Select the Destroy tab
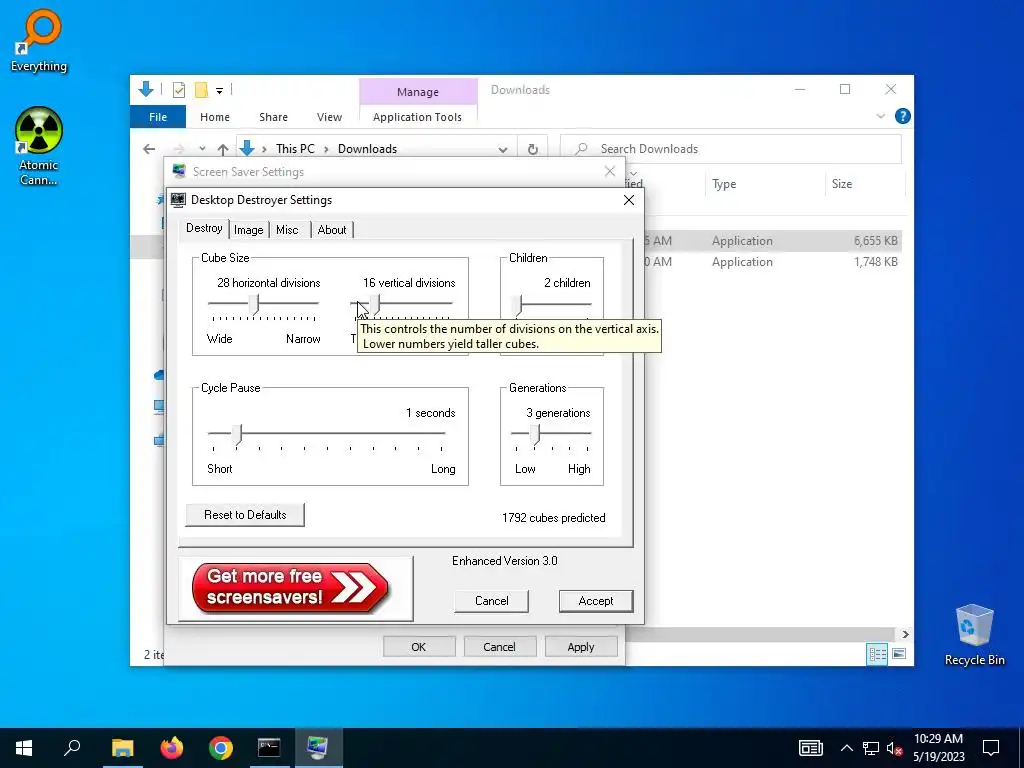This screenshot has width=1024, height=768. [204, 228]
